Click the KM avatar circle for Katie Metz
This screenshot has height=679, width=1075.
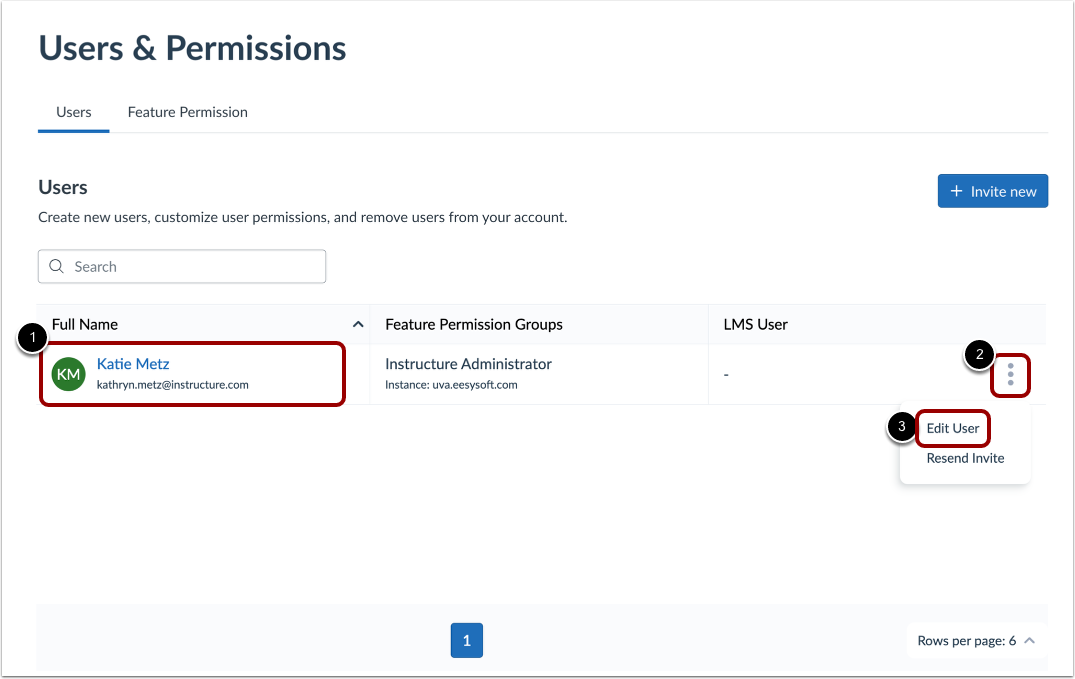(68, 374)
